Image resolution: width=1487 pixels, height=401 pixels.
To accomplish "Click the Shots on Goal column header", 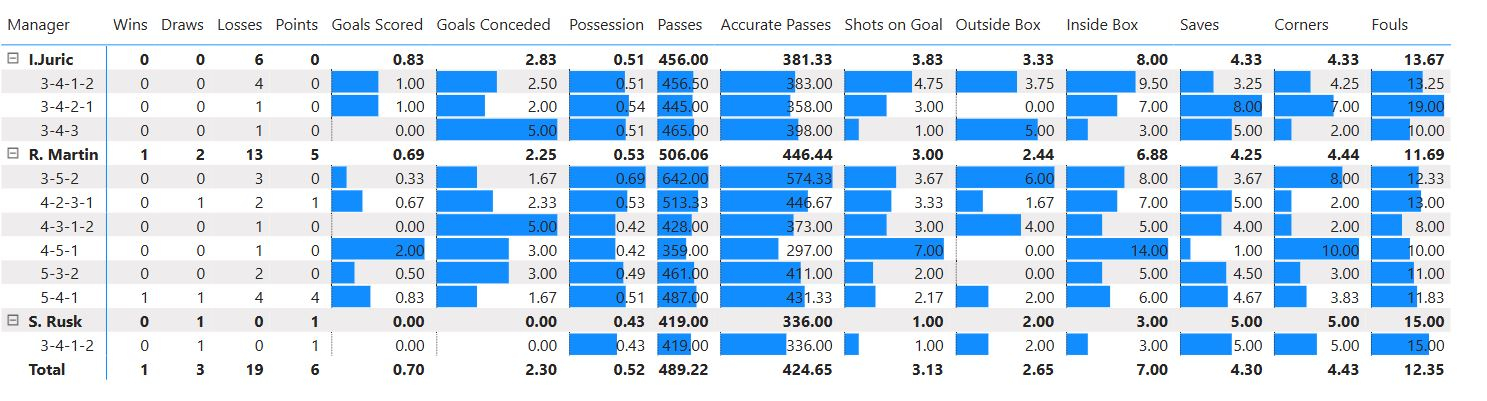I will pyautogui.click(x=893, y=24).
